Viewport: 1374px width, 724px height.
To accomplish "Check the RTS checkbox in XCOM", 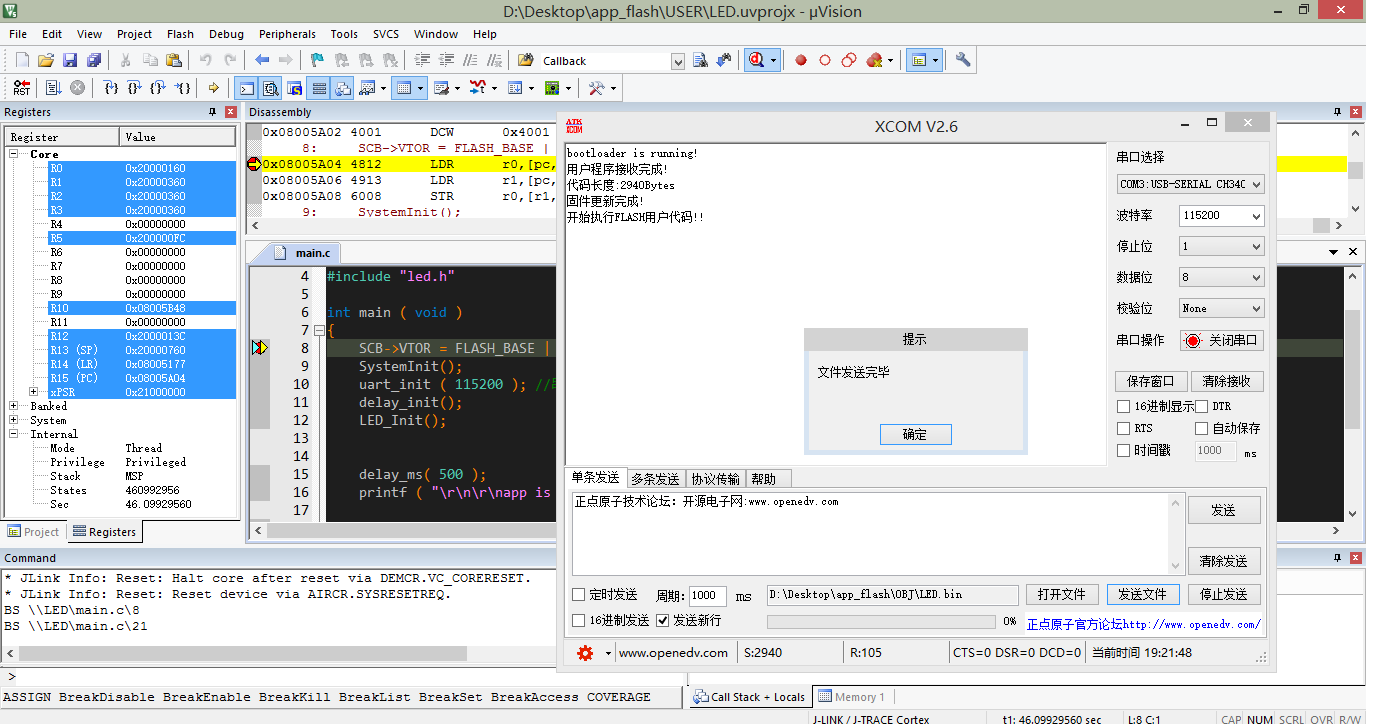I will coord(1124,429).
